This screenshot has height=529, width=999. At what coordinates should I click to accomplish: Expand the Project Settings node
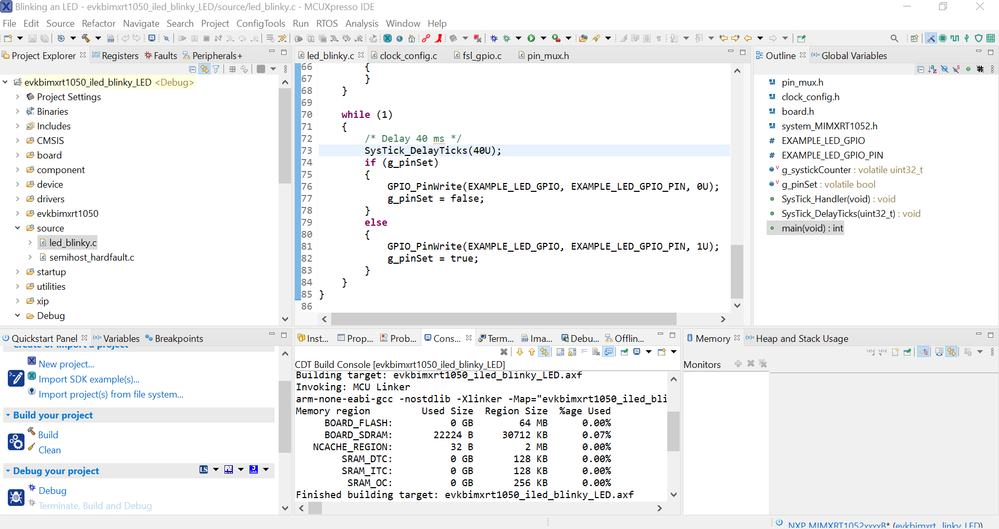[18, 97]
